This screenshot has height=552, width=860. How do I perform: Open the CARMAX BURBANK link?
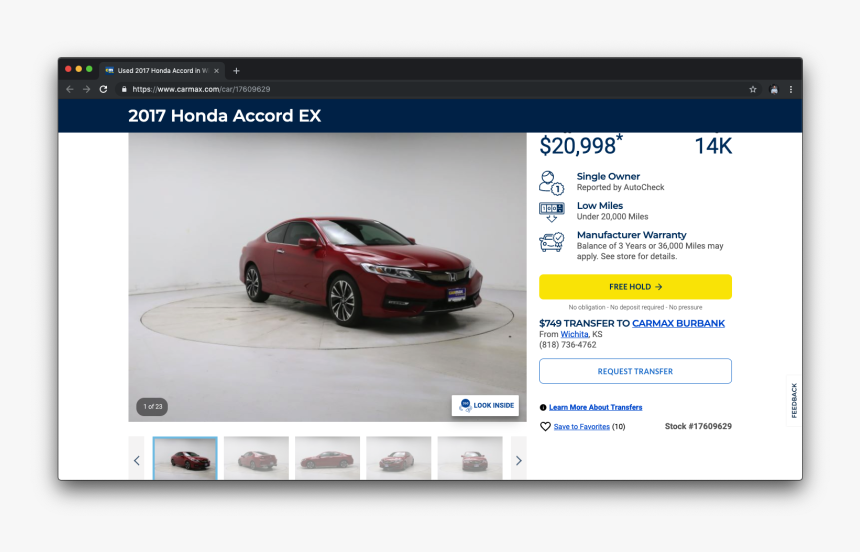click(678, 323)
